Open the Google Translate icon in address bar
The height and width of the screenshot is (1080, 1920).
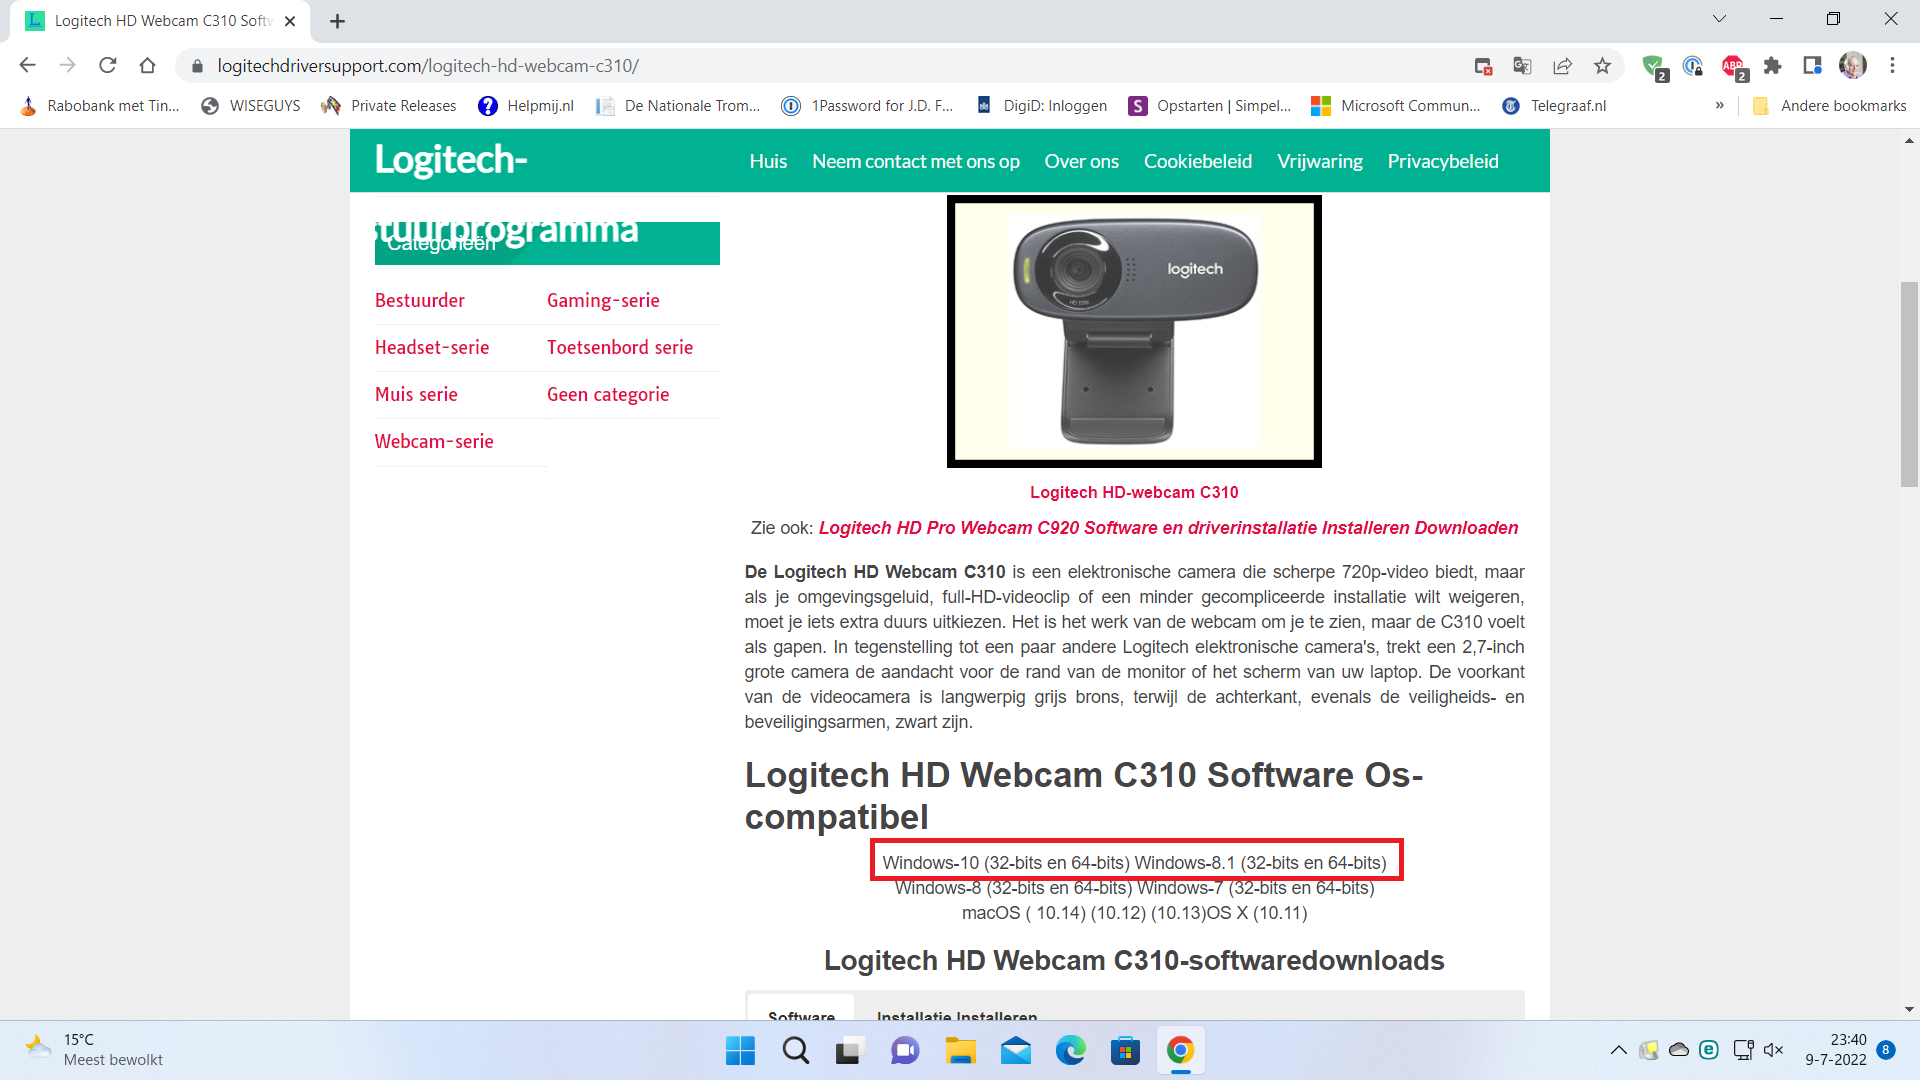point(1522,66)
